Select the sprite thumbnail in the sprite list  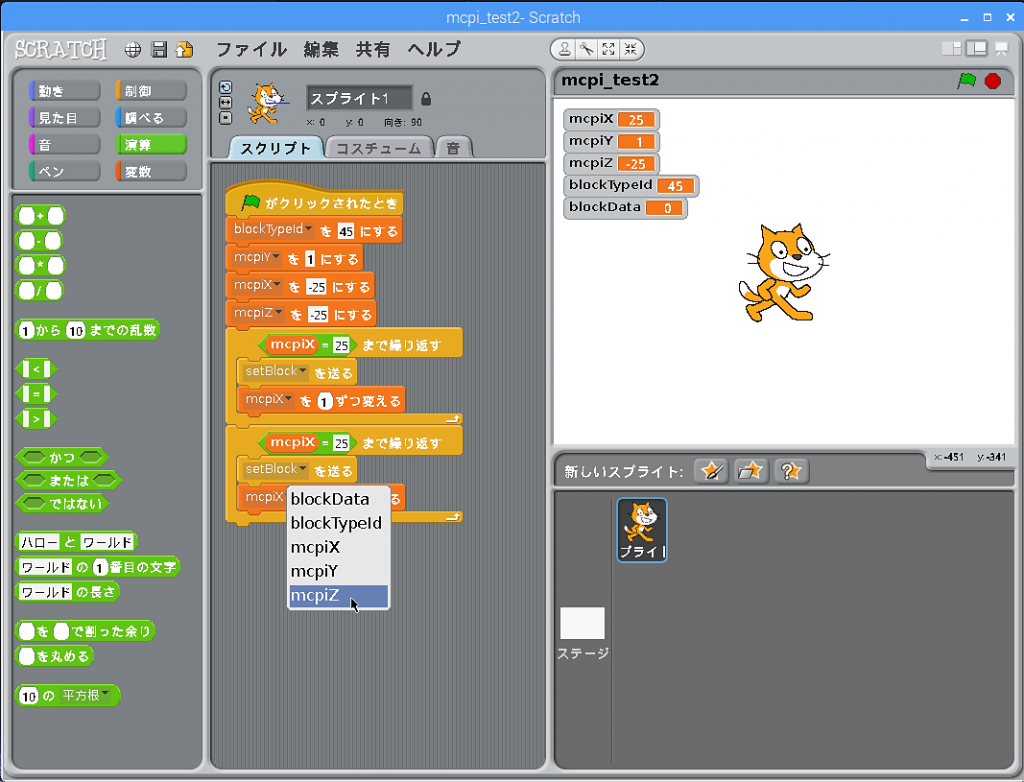coord(642,530)
